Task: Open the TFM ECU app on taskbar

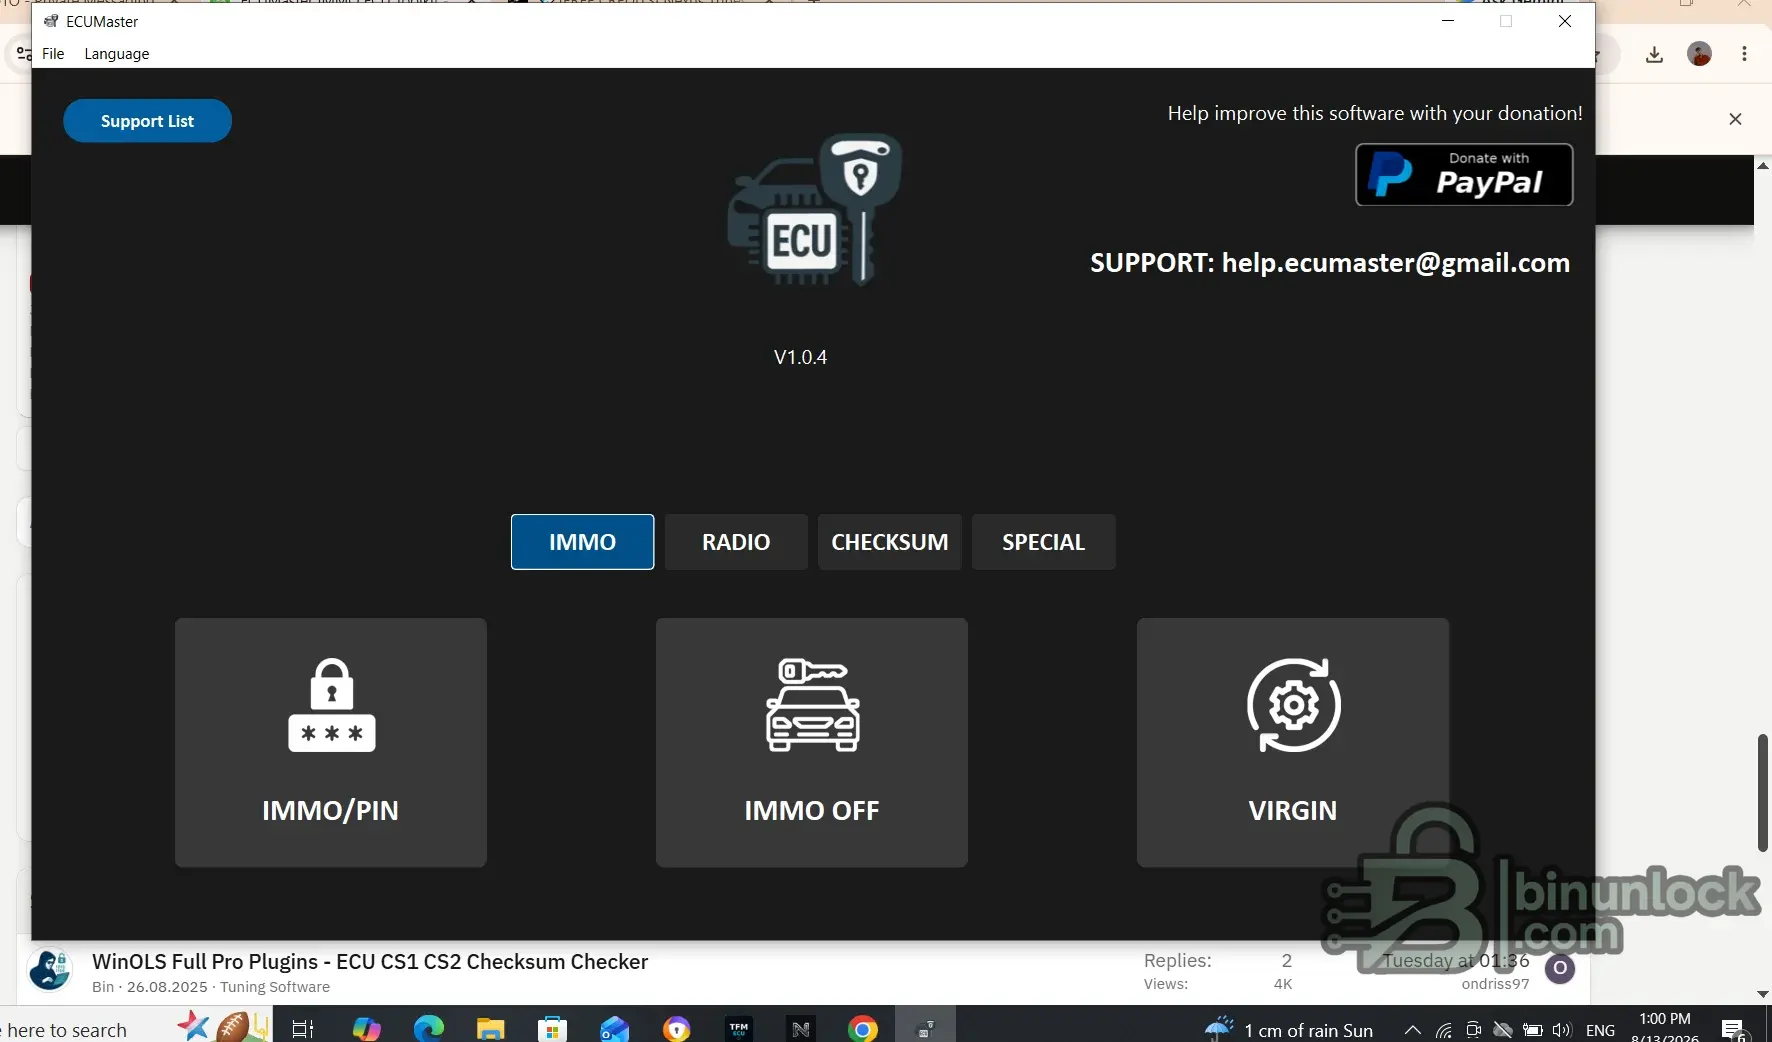Action: (739, 1028)
